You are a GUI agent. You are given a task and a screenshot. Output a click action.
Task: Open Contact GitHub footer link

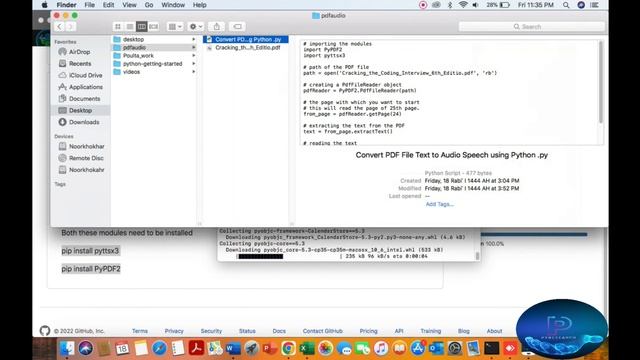(323, 331)
